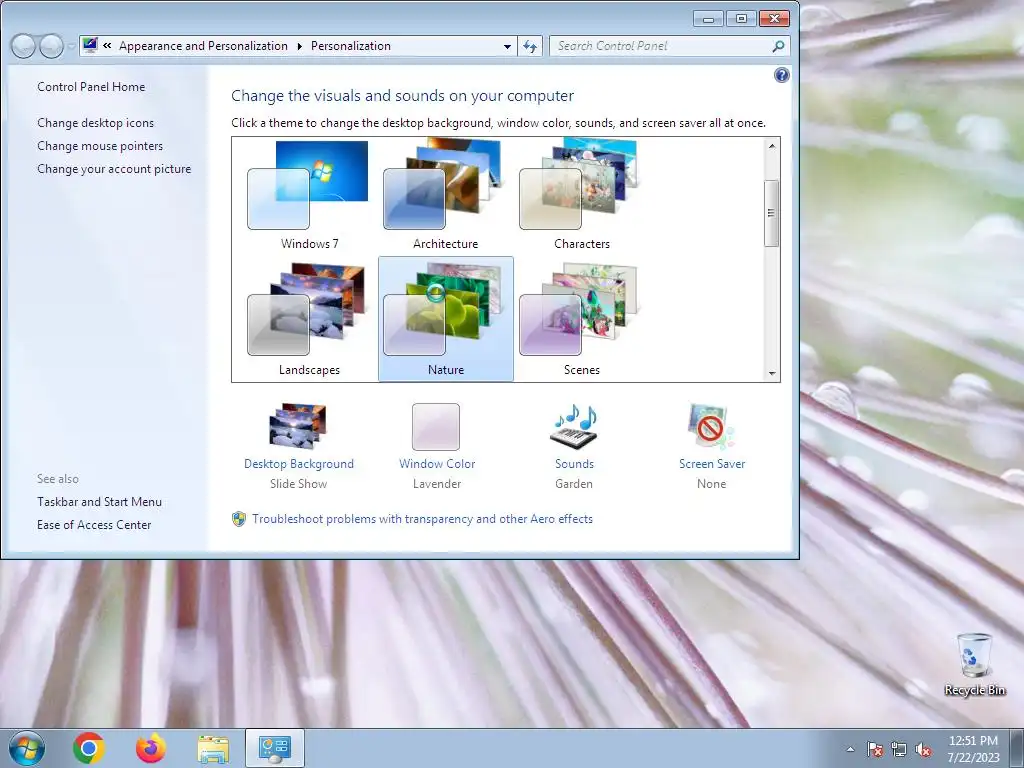
Task: Open the recent pages dropdown arrow
Action: click(71, 46)
